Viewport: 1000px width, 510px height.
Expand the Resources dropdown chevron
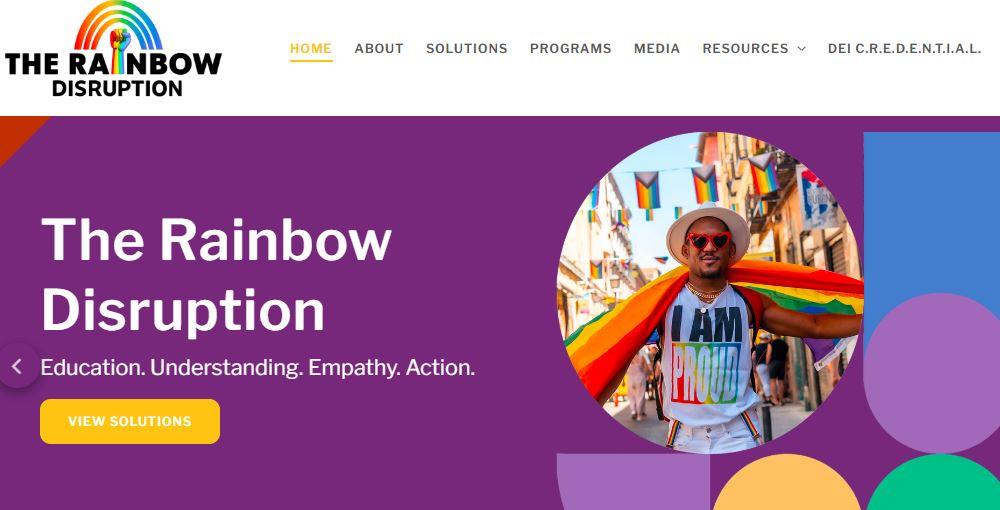click(x=802, y=48)
